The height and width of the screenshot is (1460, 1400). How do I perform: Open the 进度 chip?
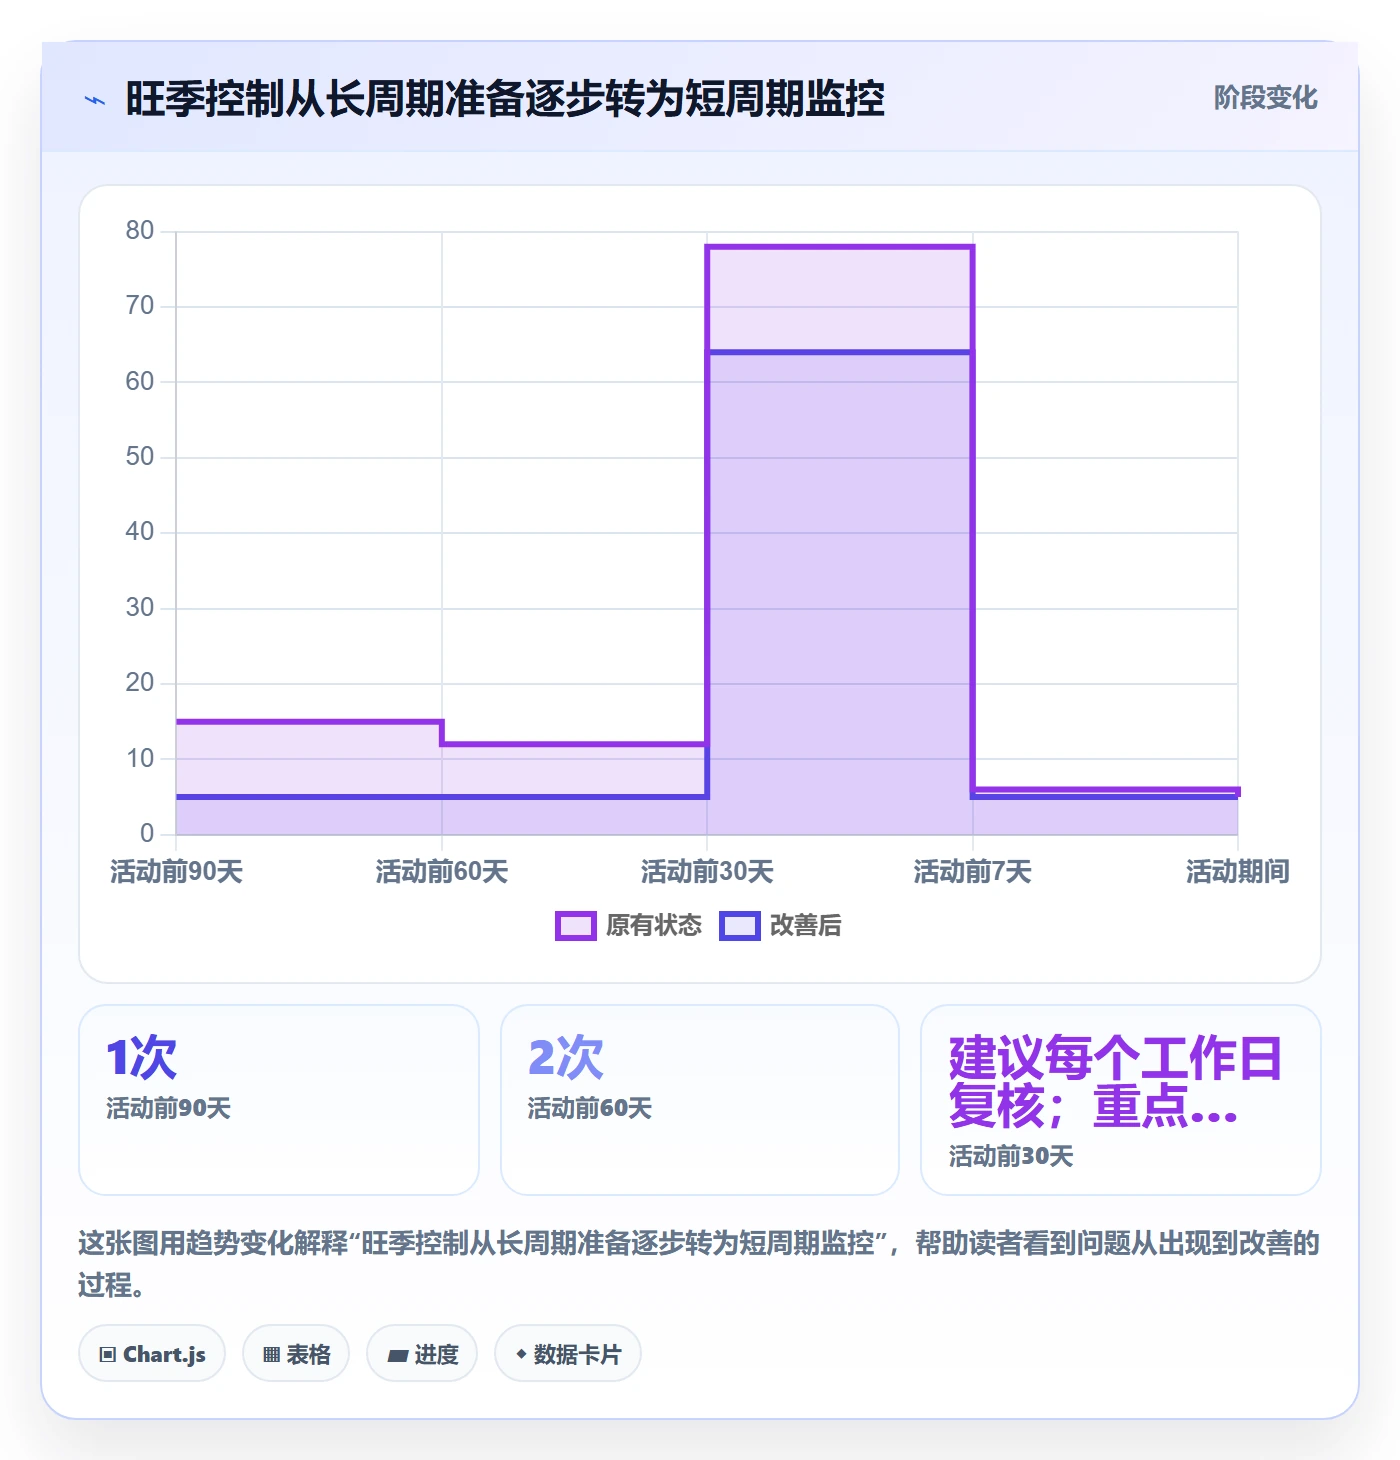click(x=422, y=1354)
